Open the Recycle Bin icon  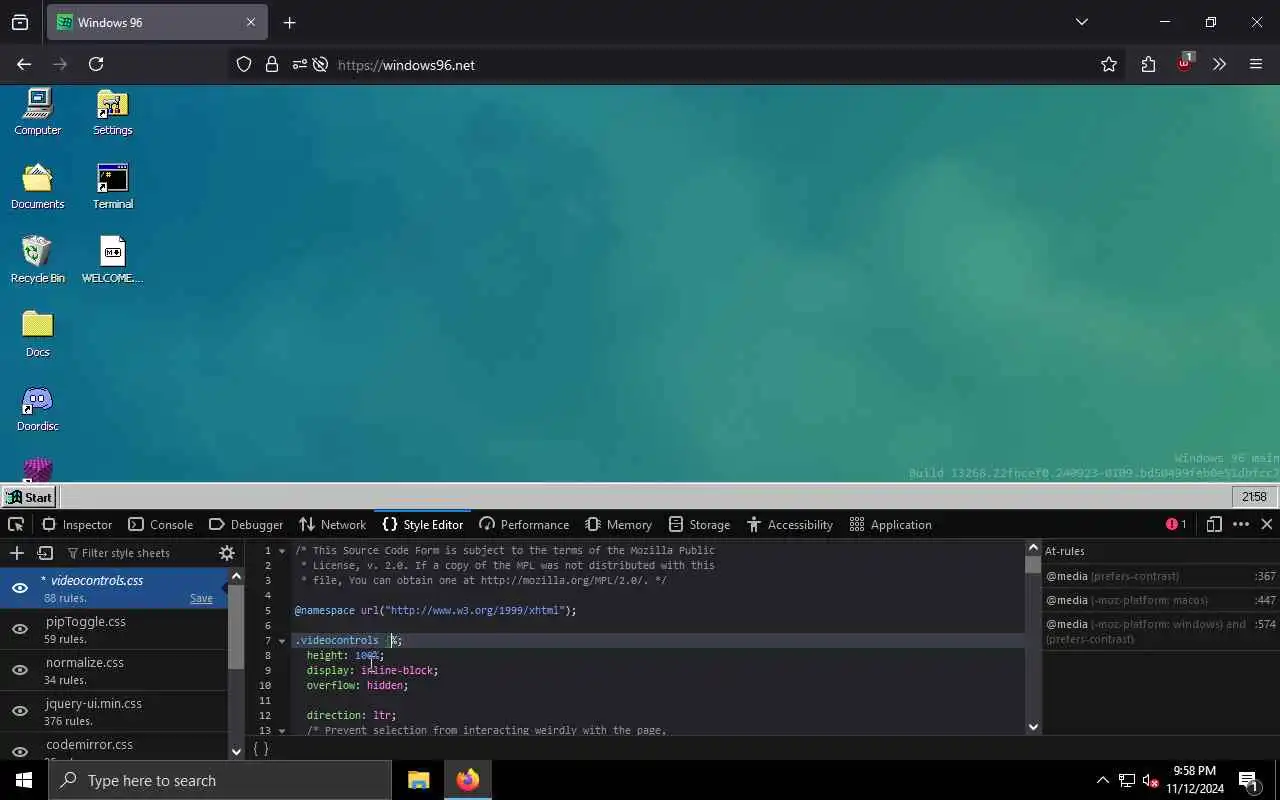tap(38, 260)
